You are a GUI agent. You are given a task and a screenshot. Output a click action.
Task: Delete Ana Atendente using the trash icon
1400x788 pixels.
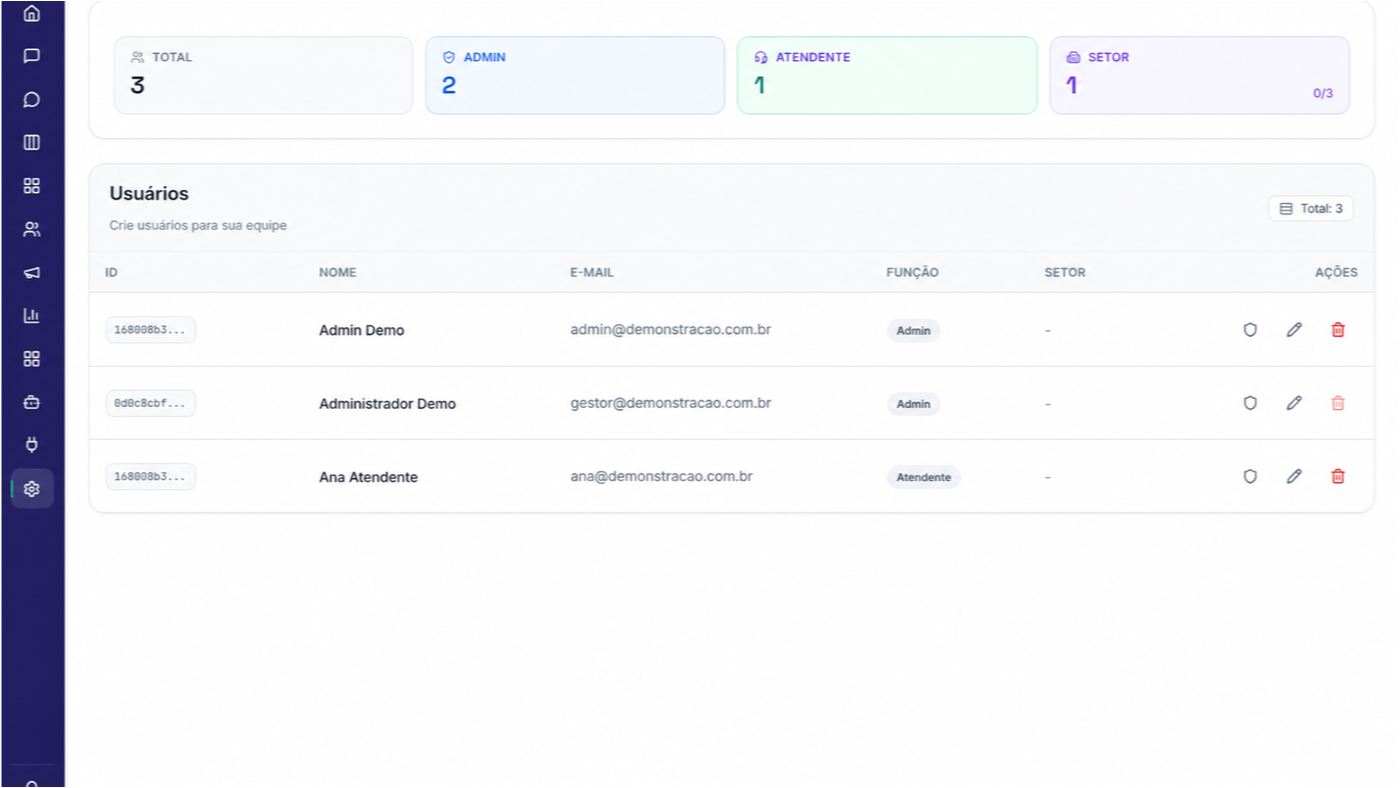coord(1338,476)
